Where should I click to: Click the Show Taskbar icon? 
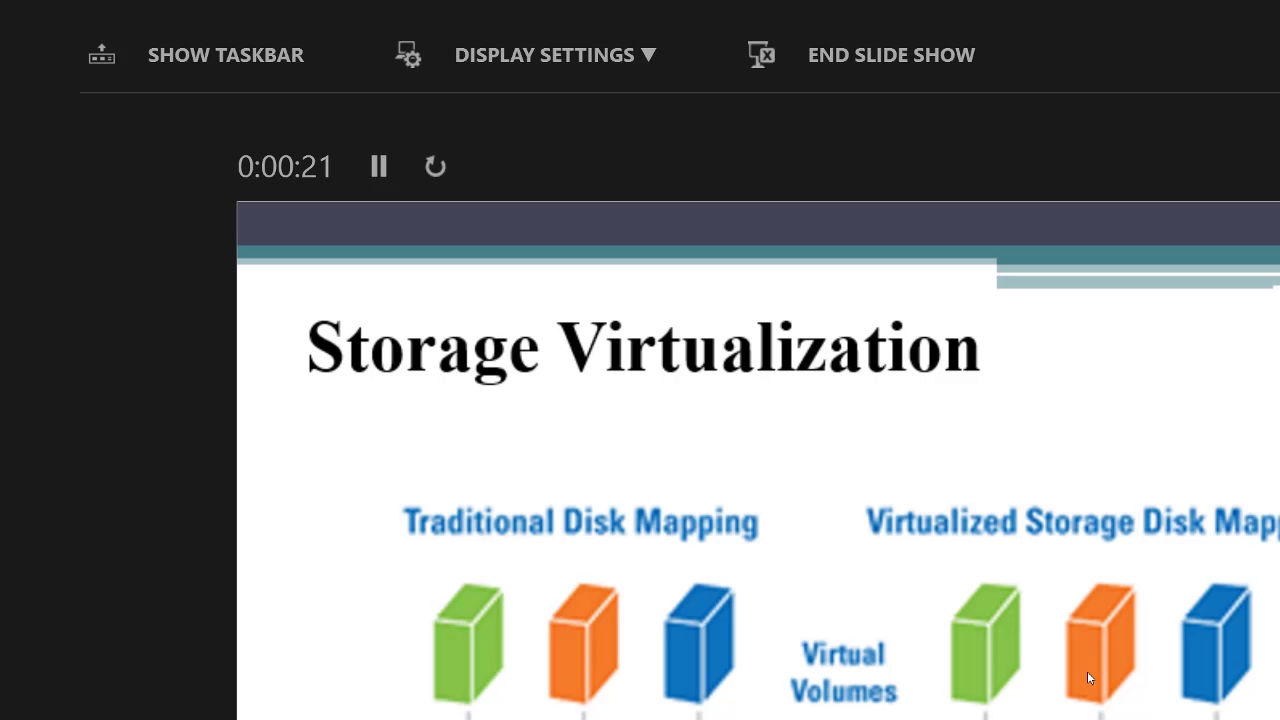(x=102, y=55)
